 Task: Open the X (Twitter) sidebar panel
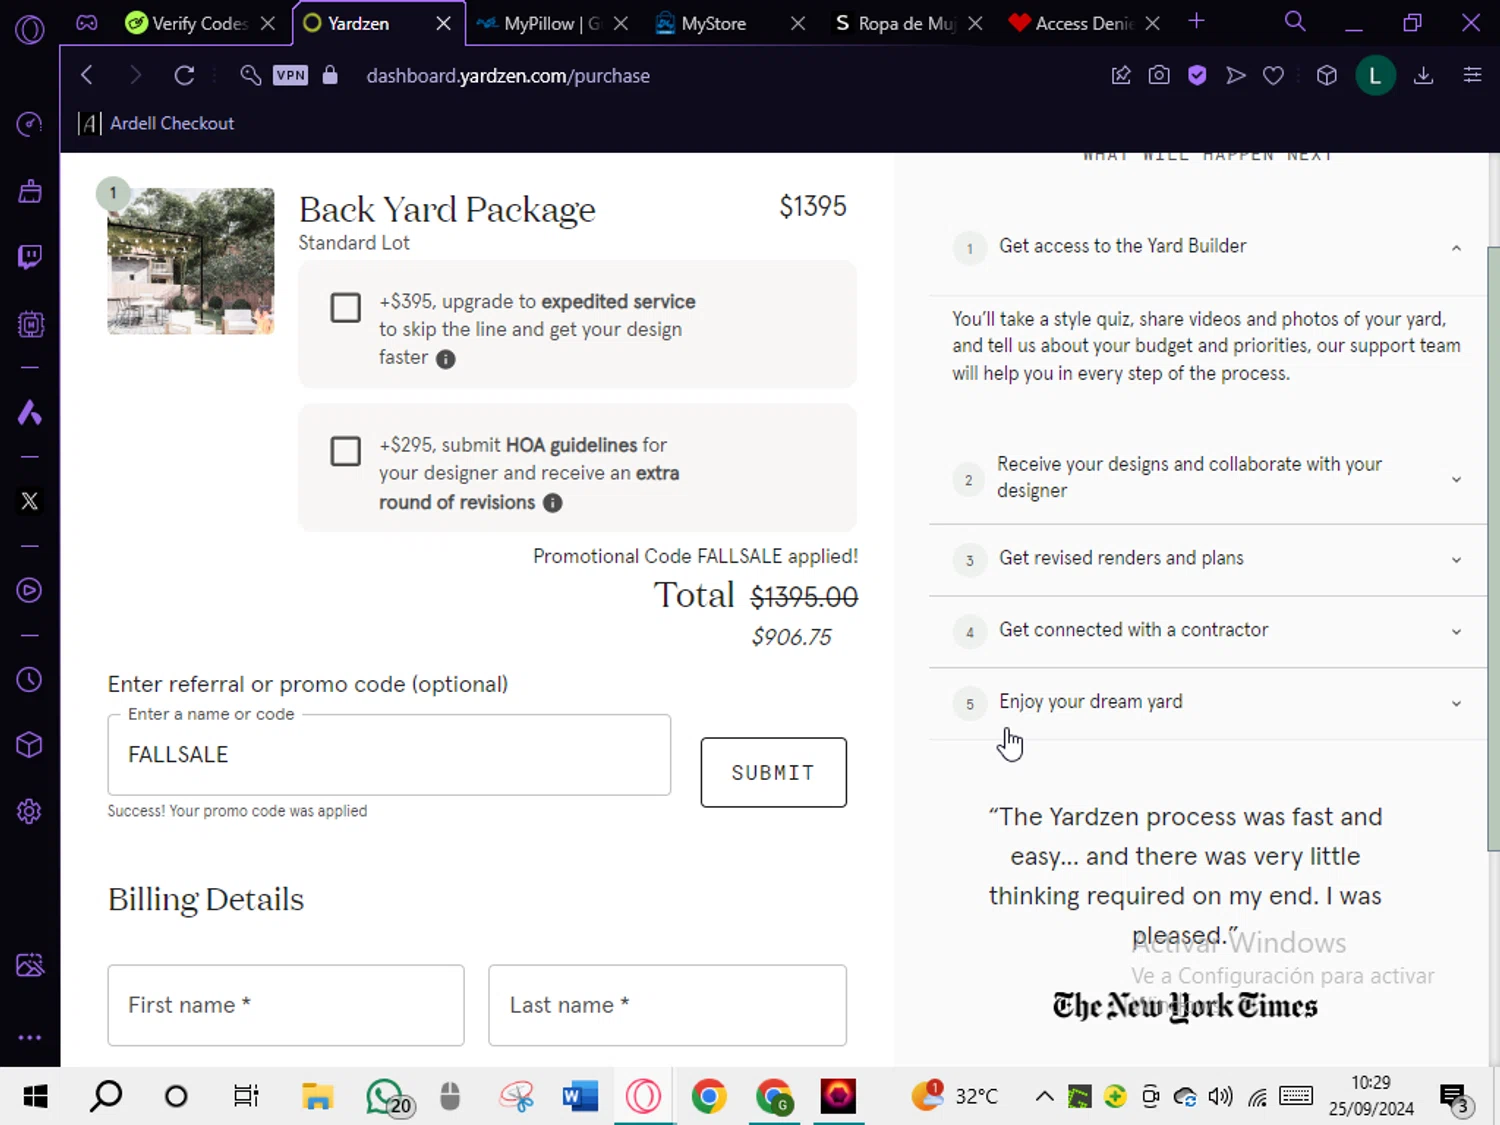click(x=30, y=501)
